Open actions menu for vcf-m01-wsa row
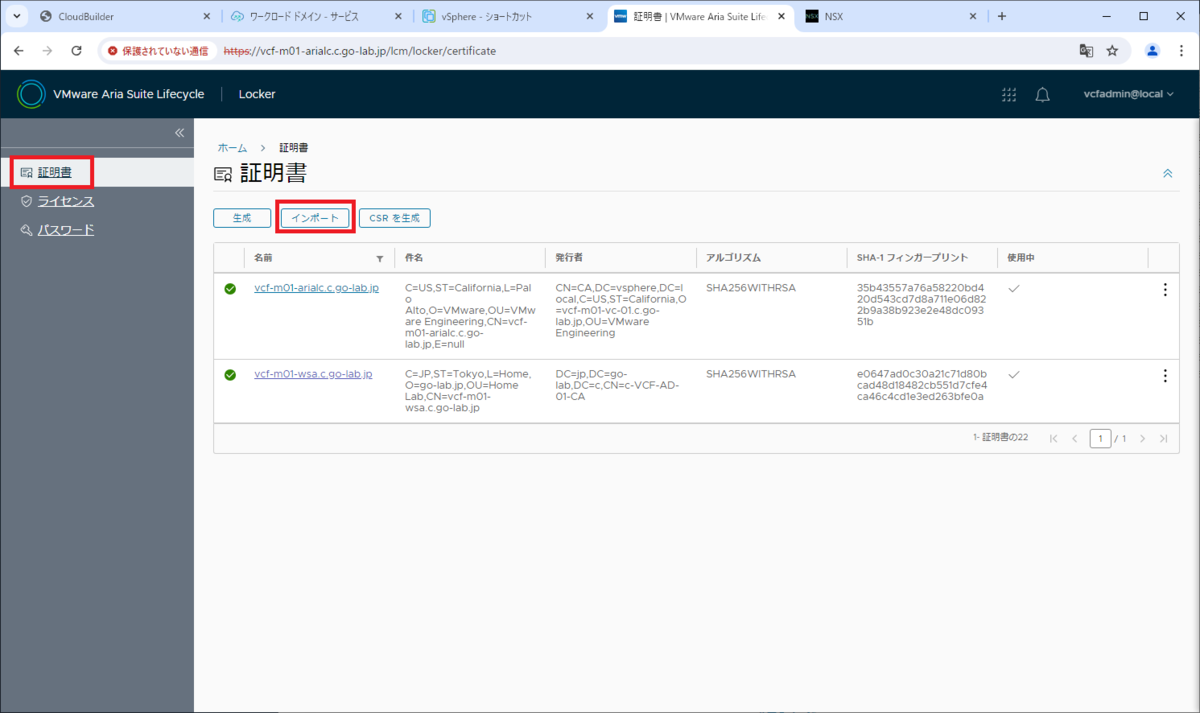 pos(1164,376)
